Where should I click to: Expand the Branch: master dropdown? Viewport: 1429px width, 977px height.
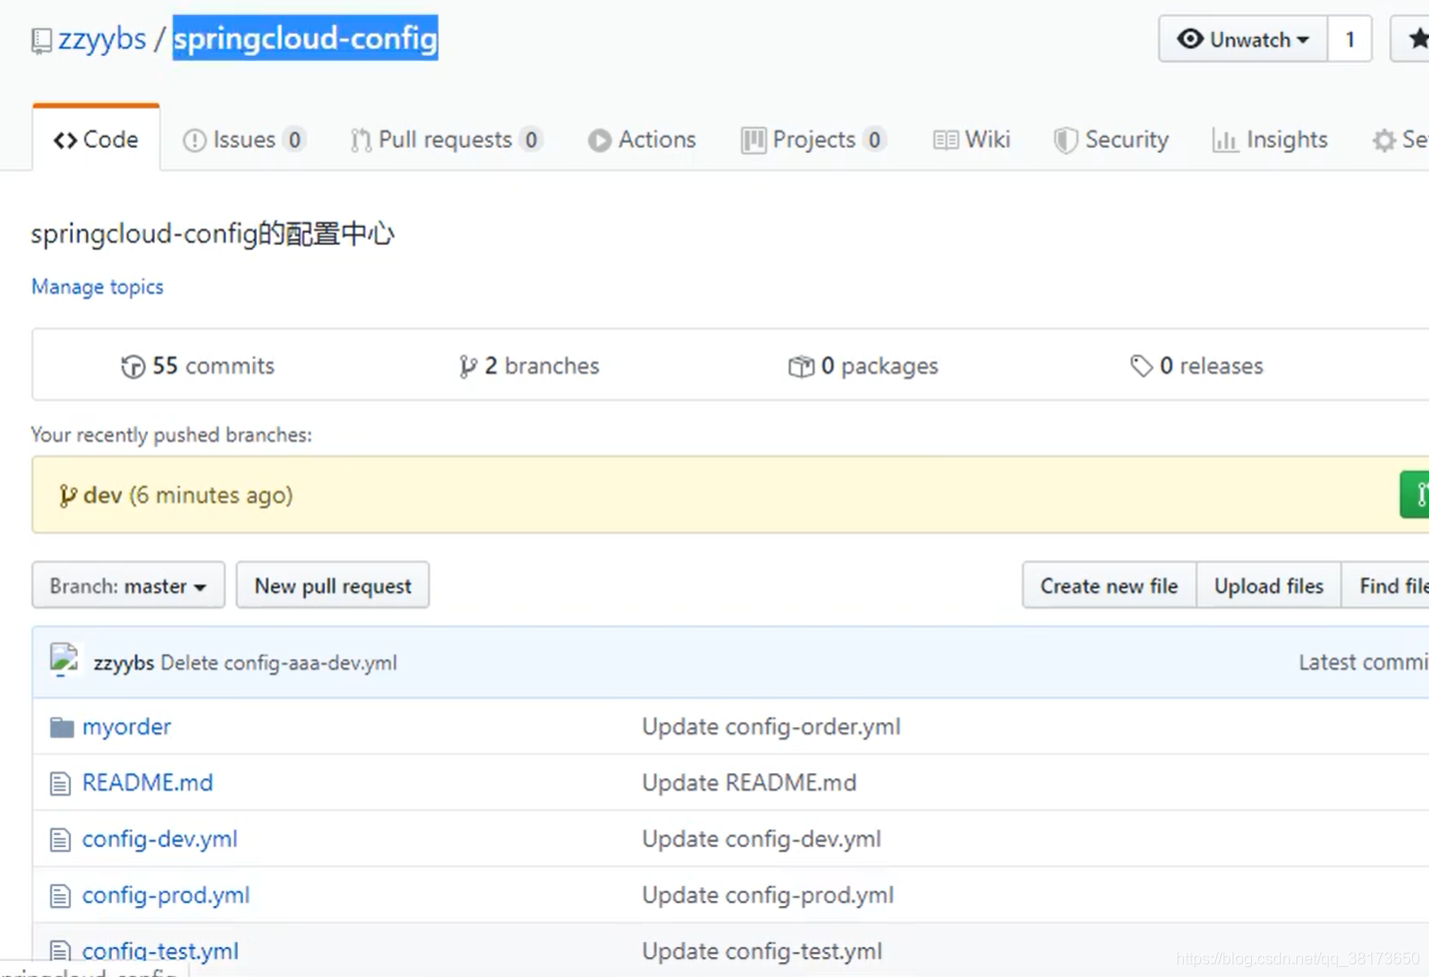tap(128, 585)
